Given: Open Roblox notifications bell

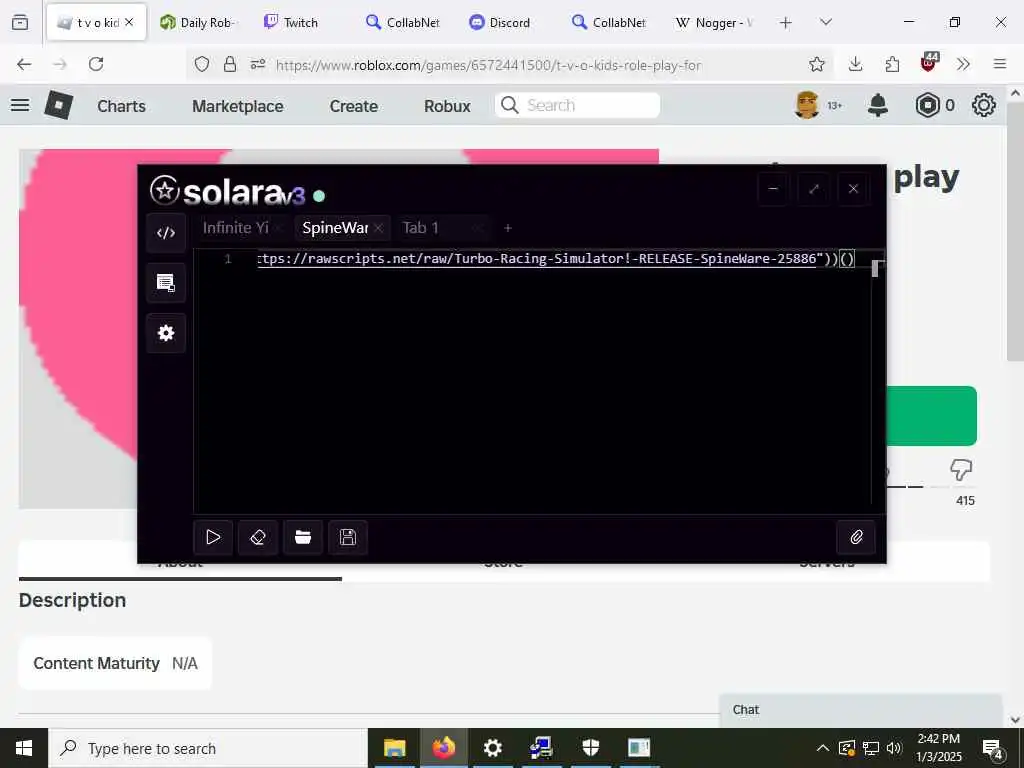Looking at the screenshot, I should point(878,105).
